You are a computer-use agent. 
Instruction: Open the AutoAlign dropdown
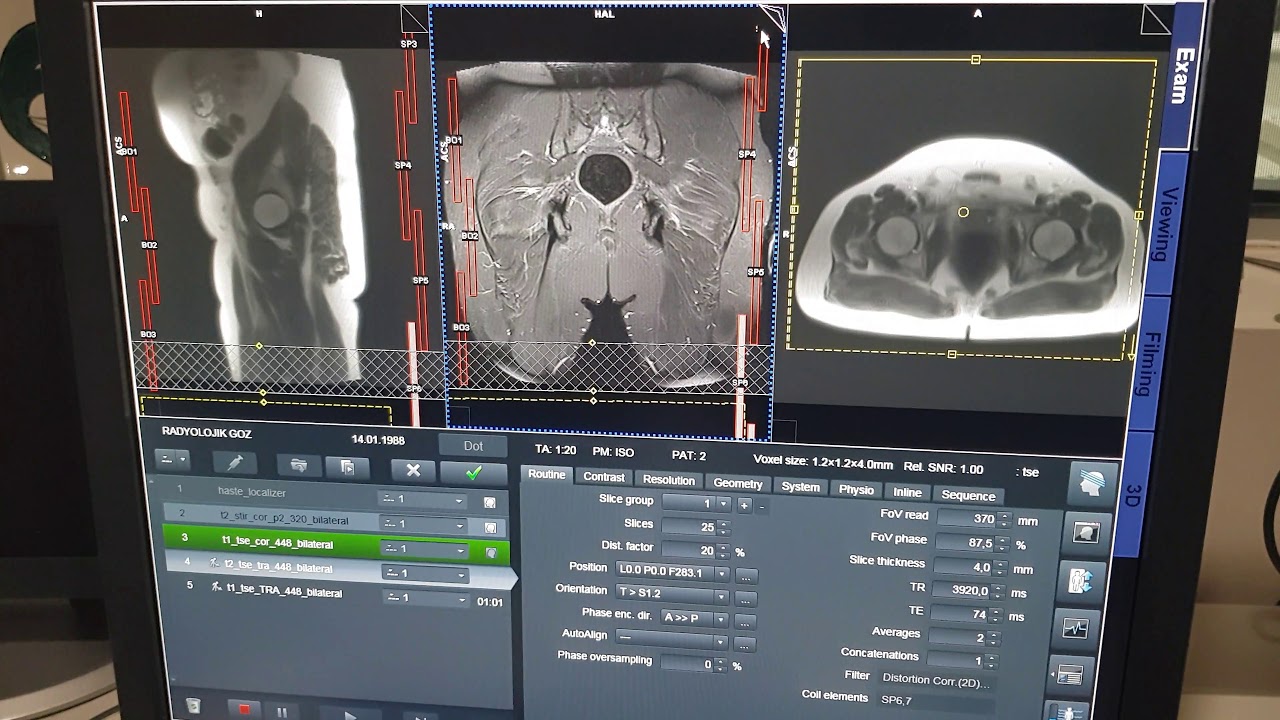click(x=671, y=641)
